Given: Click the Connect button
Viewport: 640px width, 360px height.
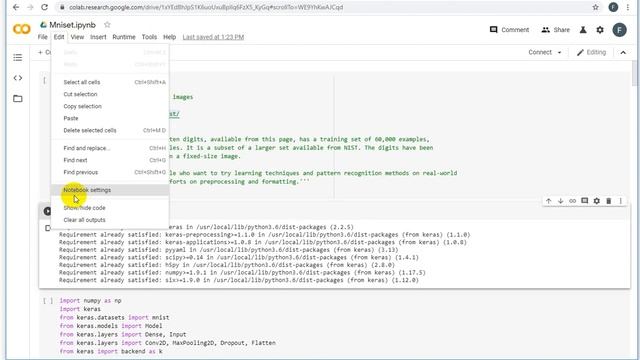Looking at the screenshot, I should click(x=540, y=52).
